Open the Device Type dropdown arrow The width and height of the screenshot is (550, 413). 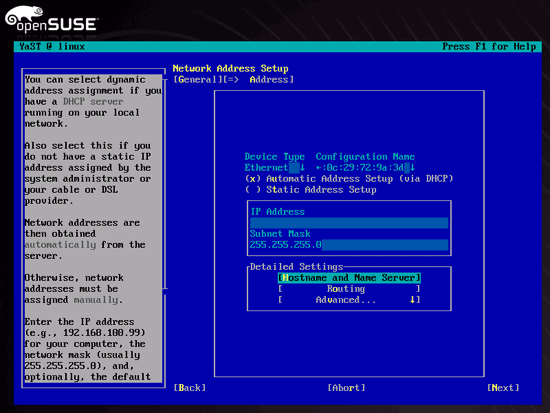[302, 168]
